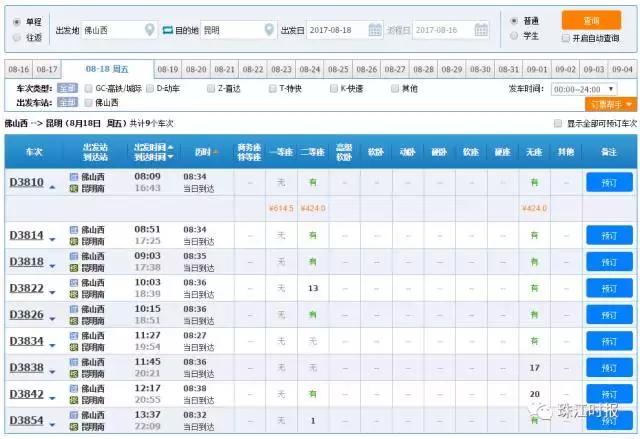Screen dimensions: 640x439
Task: Click the departure station location pin icon
Action: click(150, 30)
